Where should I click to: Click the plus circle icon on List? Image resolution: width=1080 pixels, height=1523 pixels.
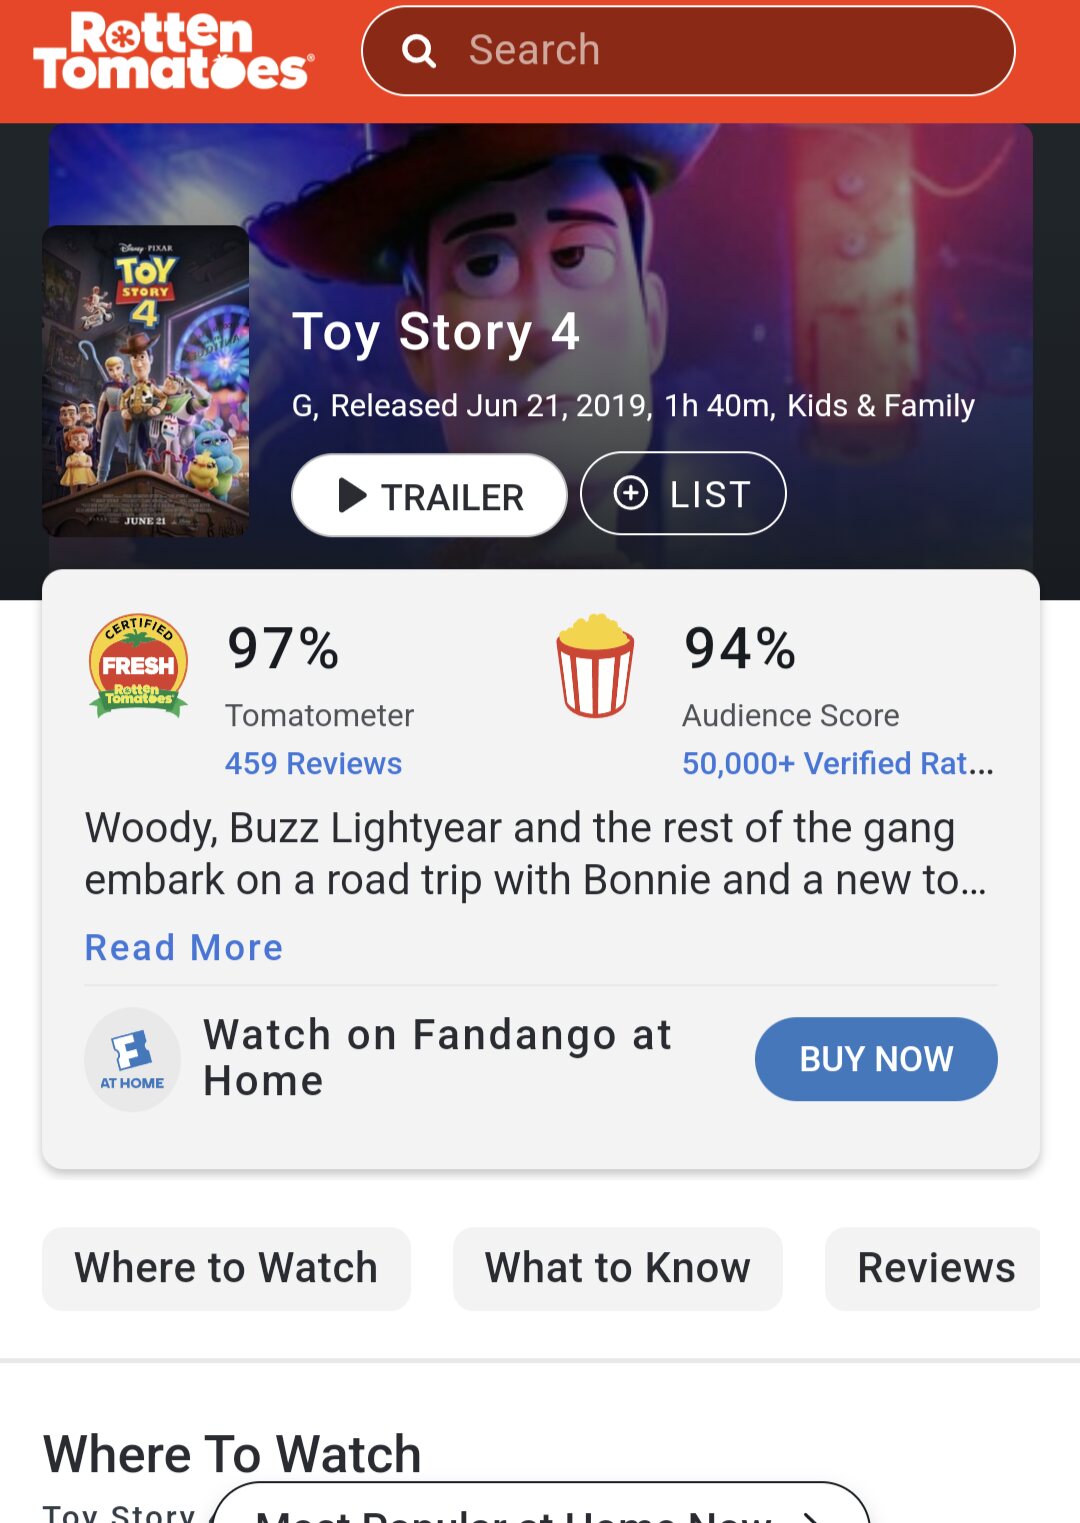tap(631, 493)
